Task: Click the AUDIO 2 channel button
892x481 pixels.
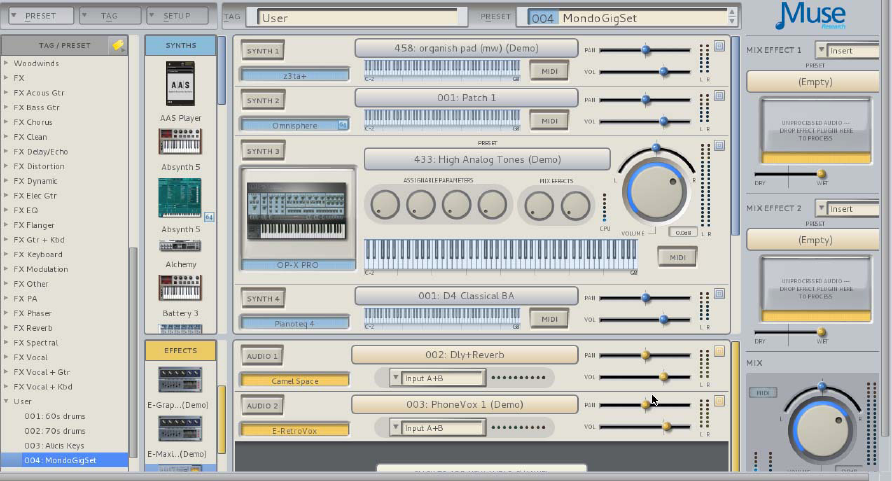Action: pos(262,405)
